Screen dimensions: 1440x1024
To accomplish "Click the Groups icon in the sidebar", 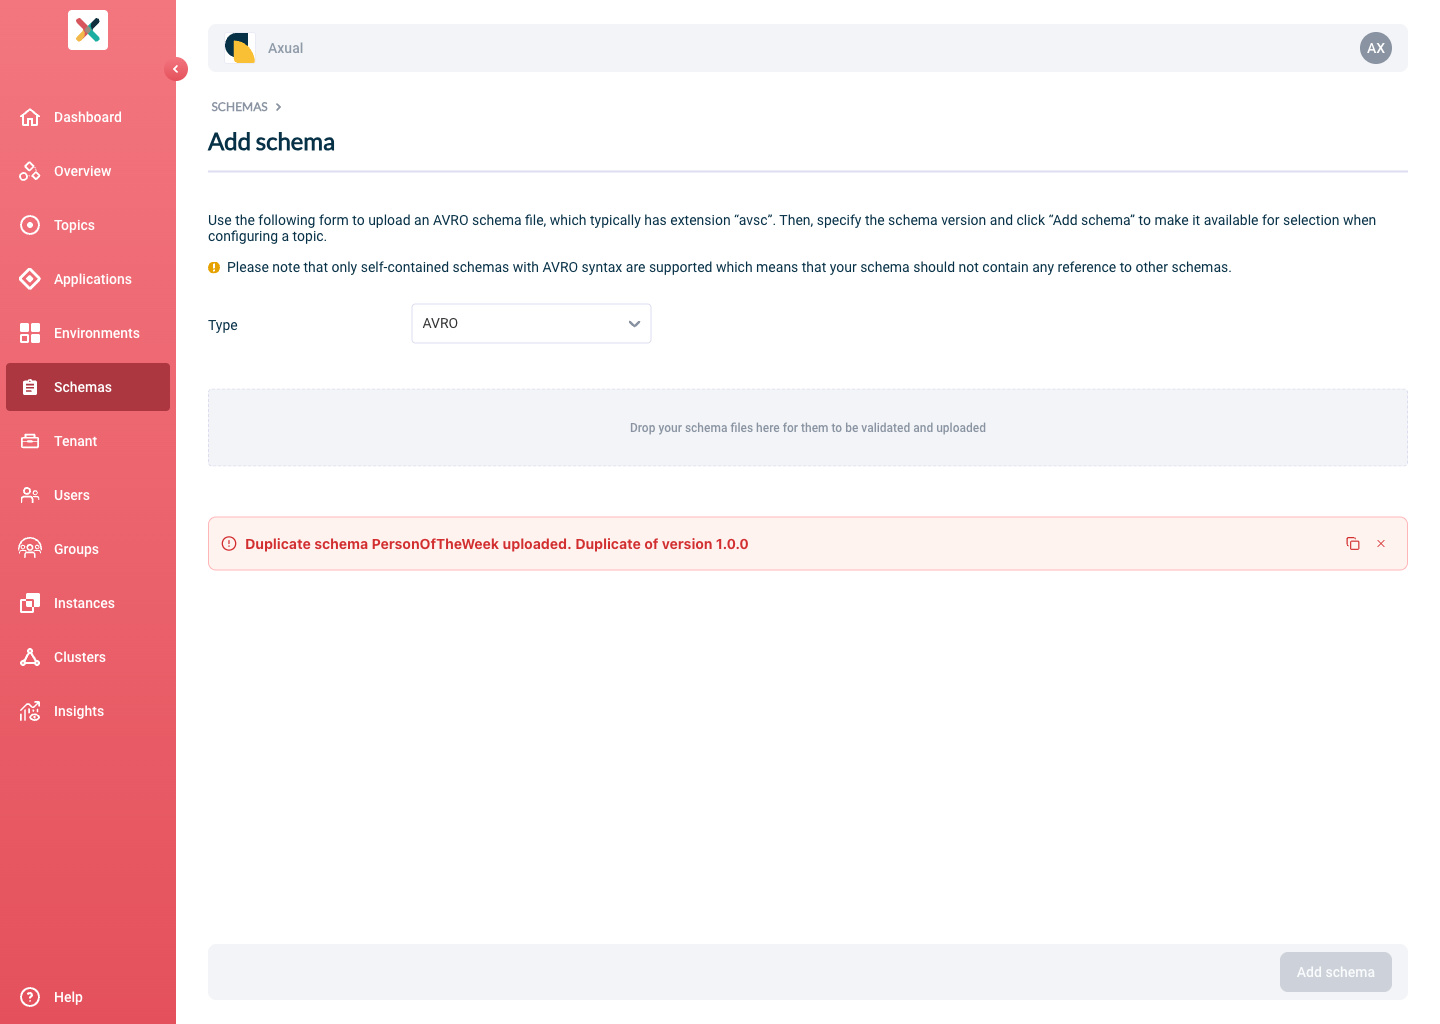I will click(30, 549).
